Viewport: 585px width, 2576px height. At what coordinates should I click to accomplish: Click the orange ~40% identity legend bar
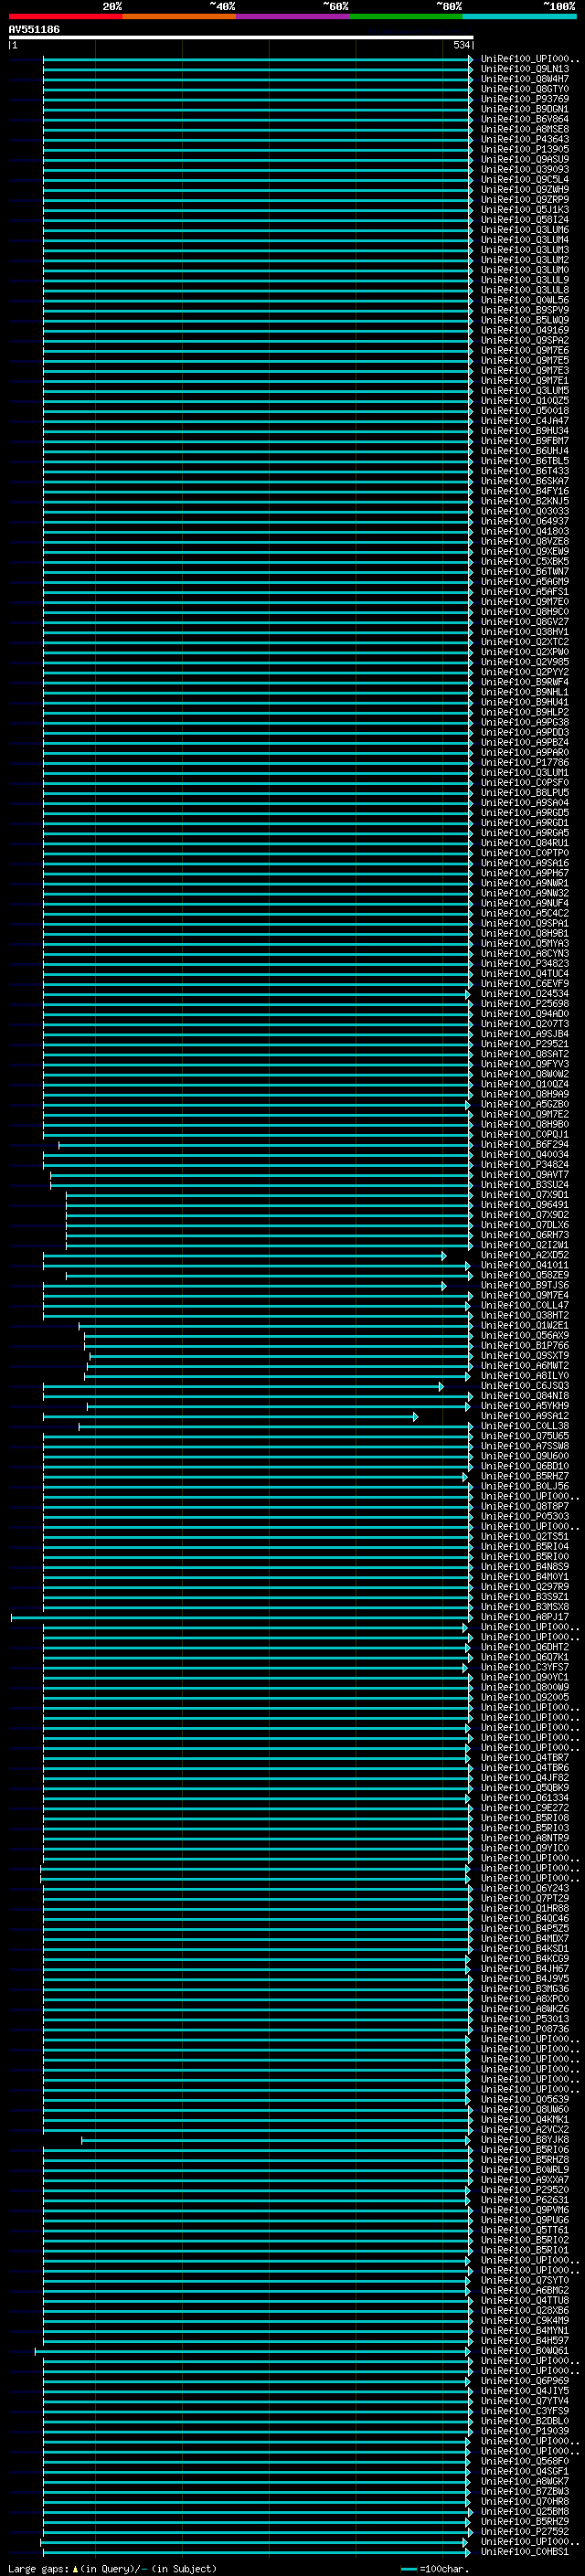[179, 16]
